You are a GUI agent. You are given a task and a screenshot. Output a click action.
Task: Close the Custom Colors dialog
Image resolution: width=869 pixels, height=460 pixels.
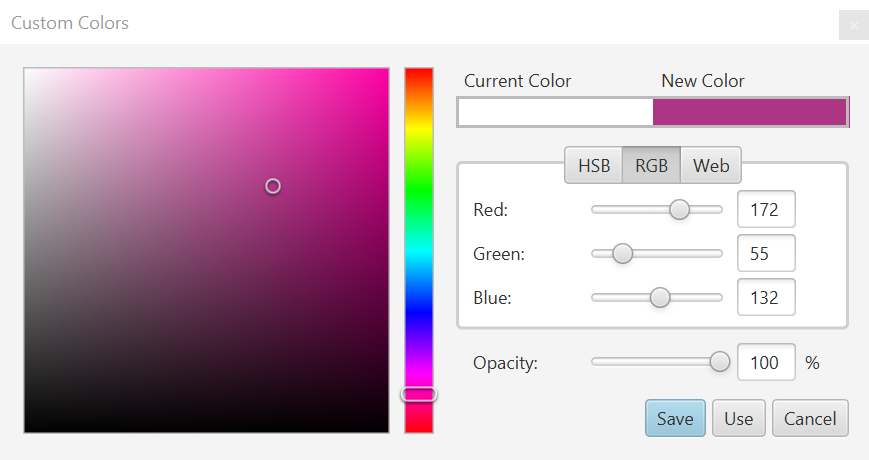[x=854, y=25]
